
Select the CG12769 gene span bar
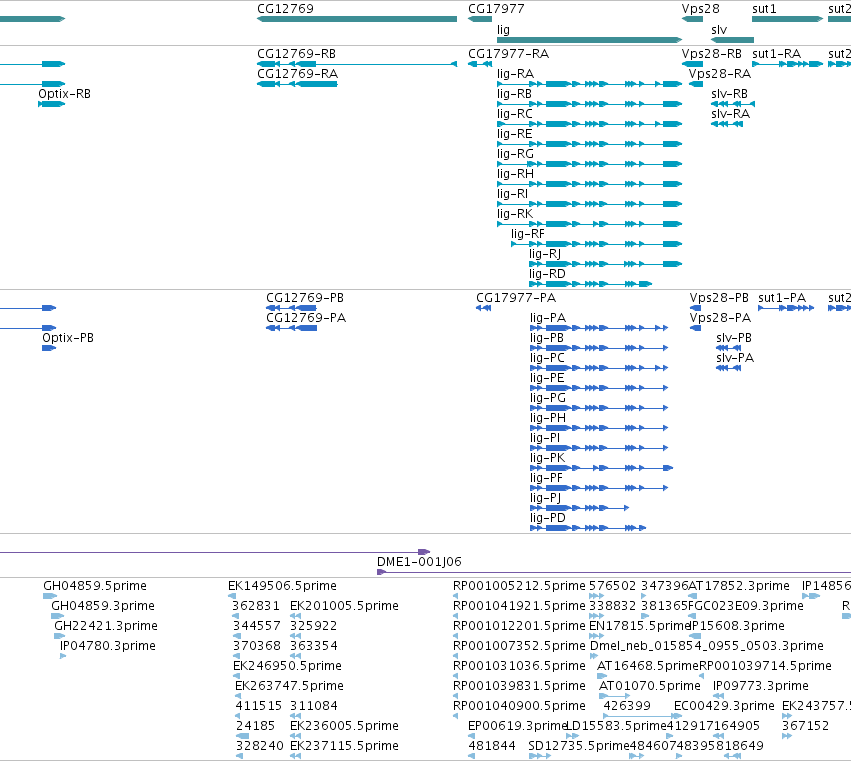tap(357, 19)
